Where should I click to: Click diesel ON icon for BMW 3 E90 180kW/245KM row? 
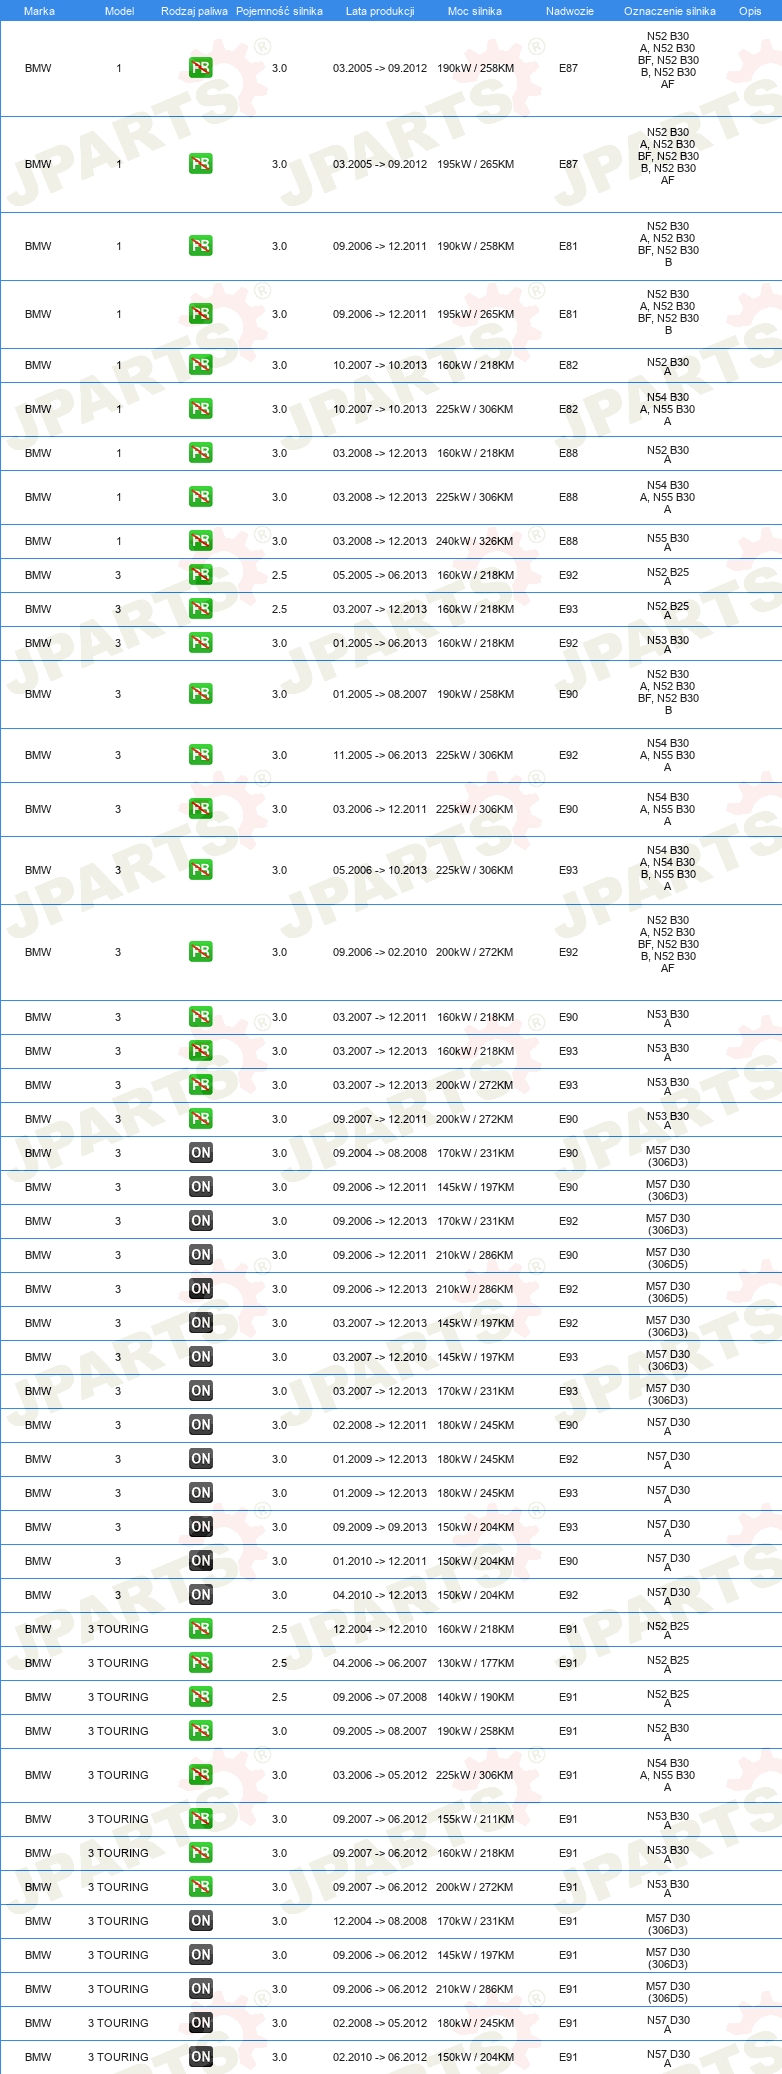click(200, 1425)
